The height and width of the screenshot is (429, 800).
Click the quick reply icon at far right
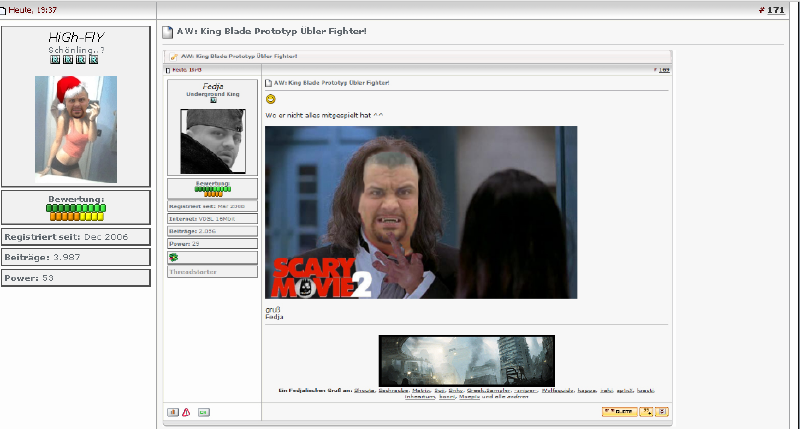coord(662,411)
